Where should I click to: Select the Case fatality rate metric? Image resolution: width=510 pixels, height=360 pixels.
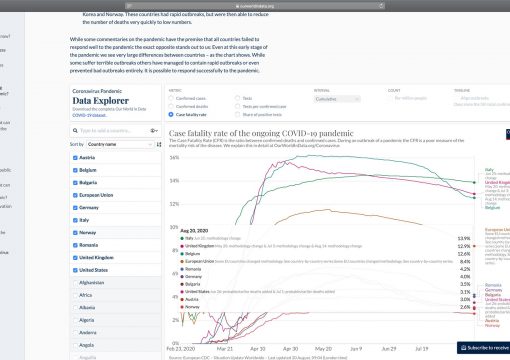(x=171, y=114)
